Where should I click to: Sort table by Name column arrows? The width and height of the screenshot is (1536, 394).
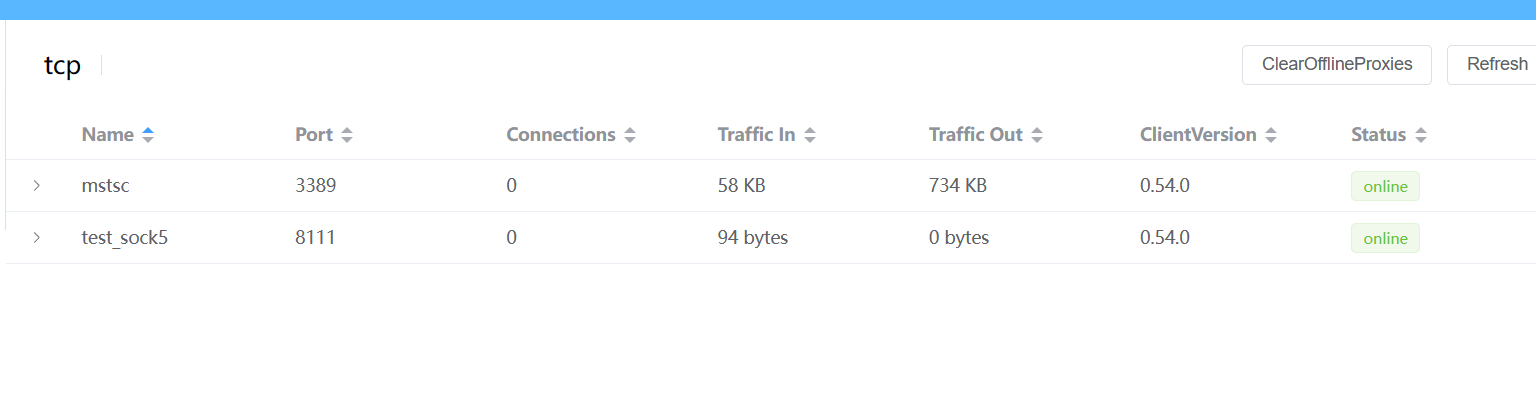(x=148, y=135)
